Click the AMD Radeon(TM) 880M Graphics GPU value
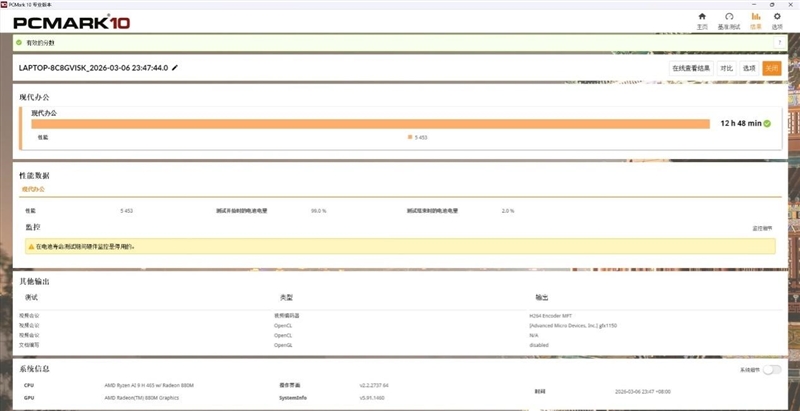The image size is (800, 411). (x=141, y=398)
